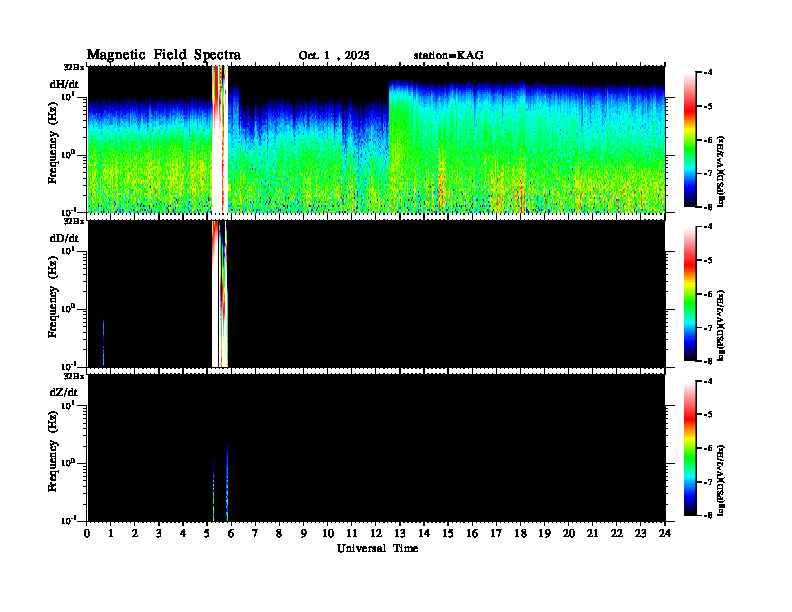
Task: Click the dH/dt panel label
Action: 64,84
